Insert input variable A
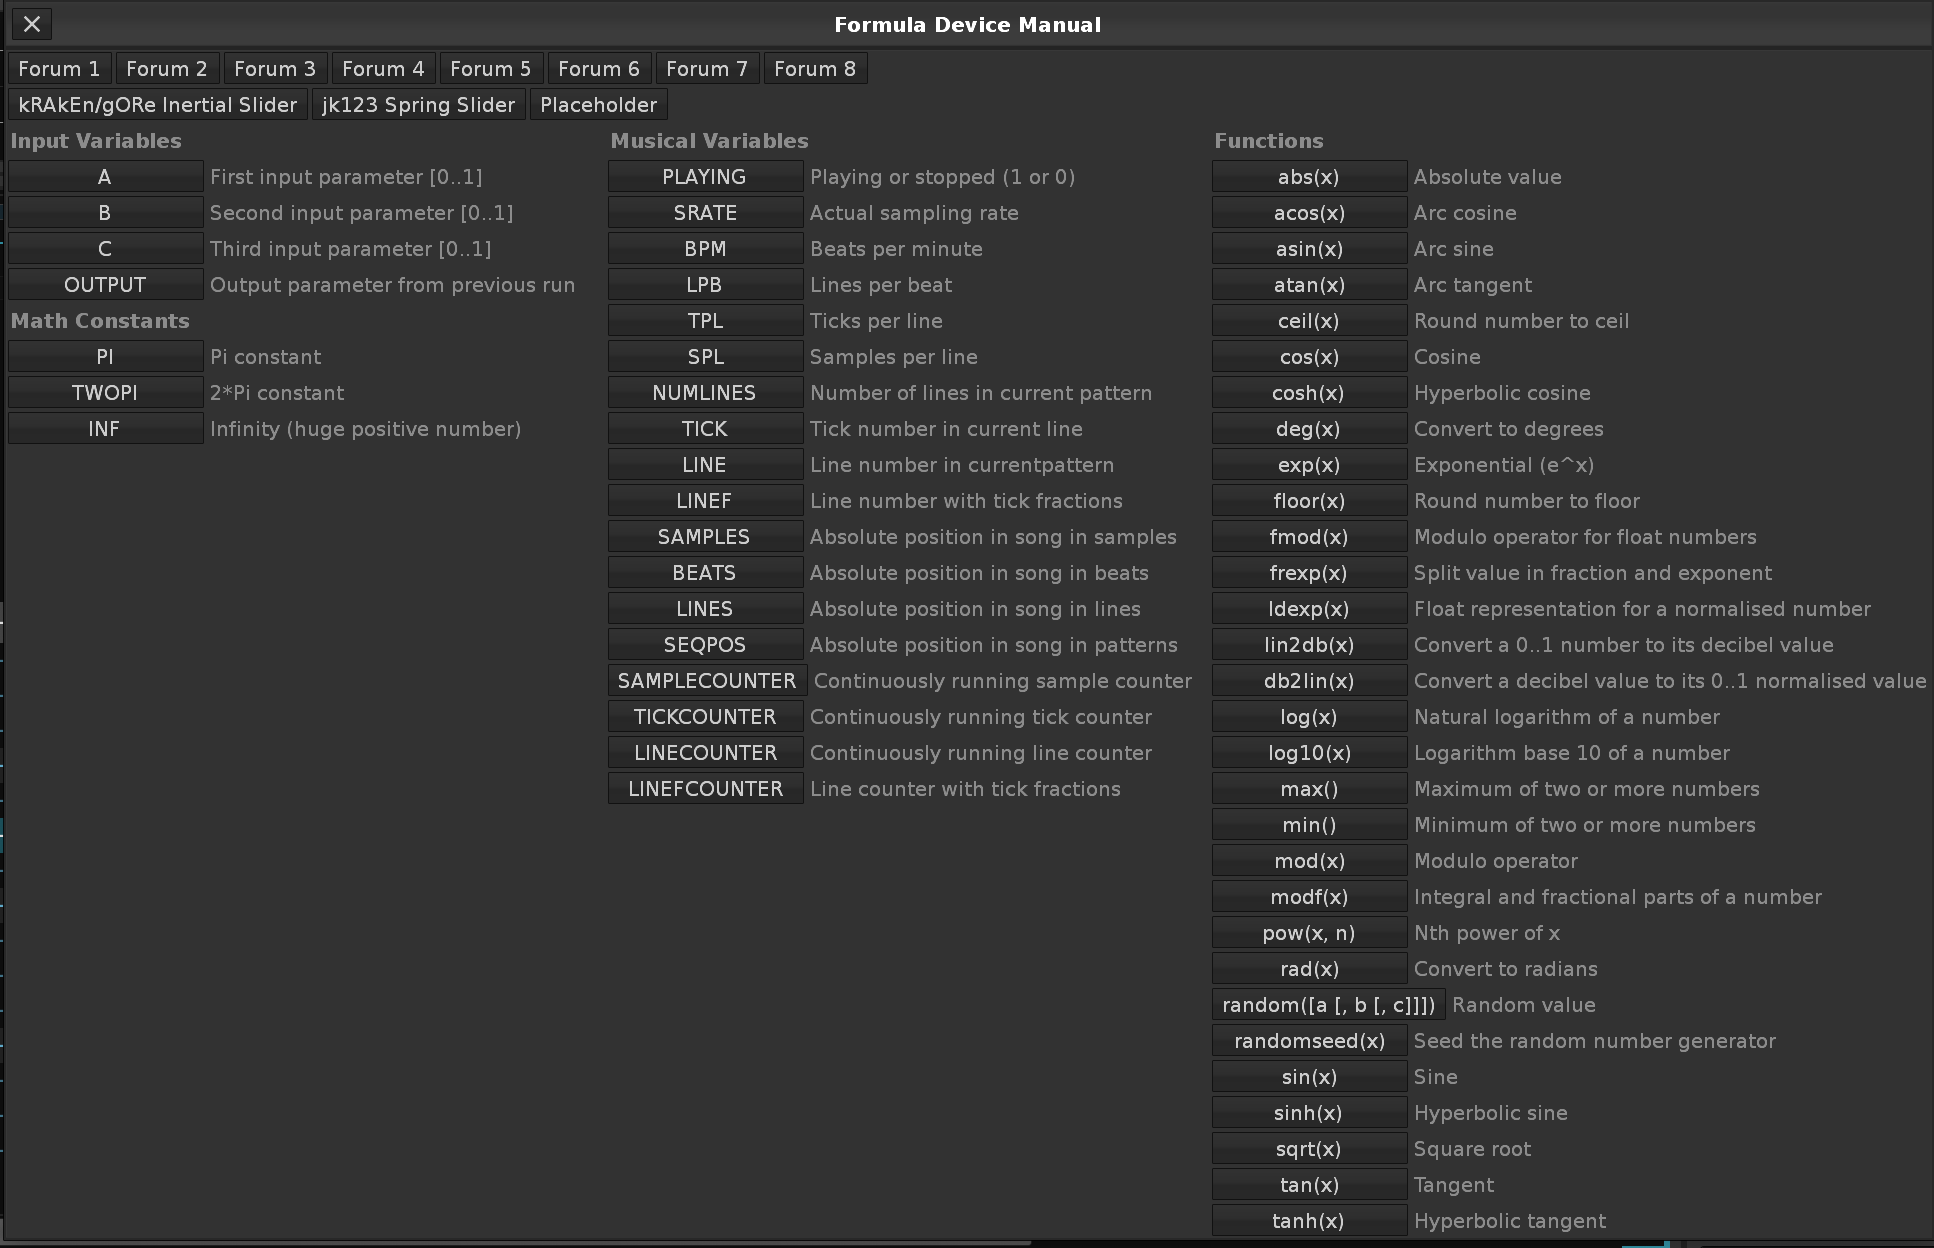 point(105,177)
